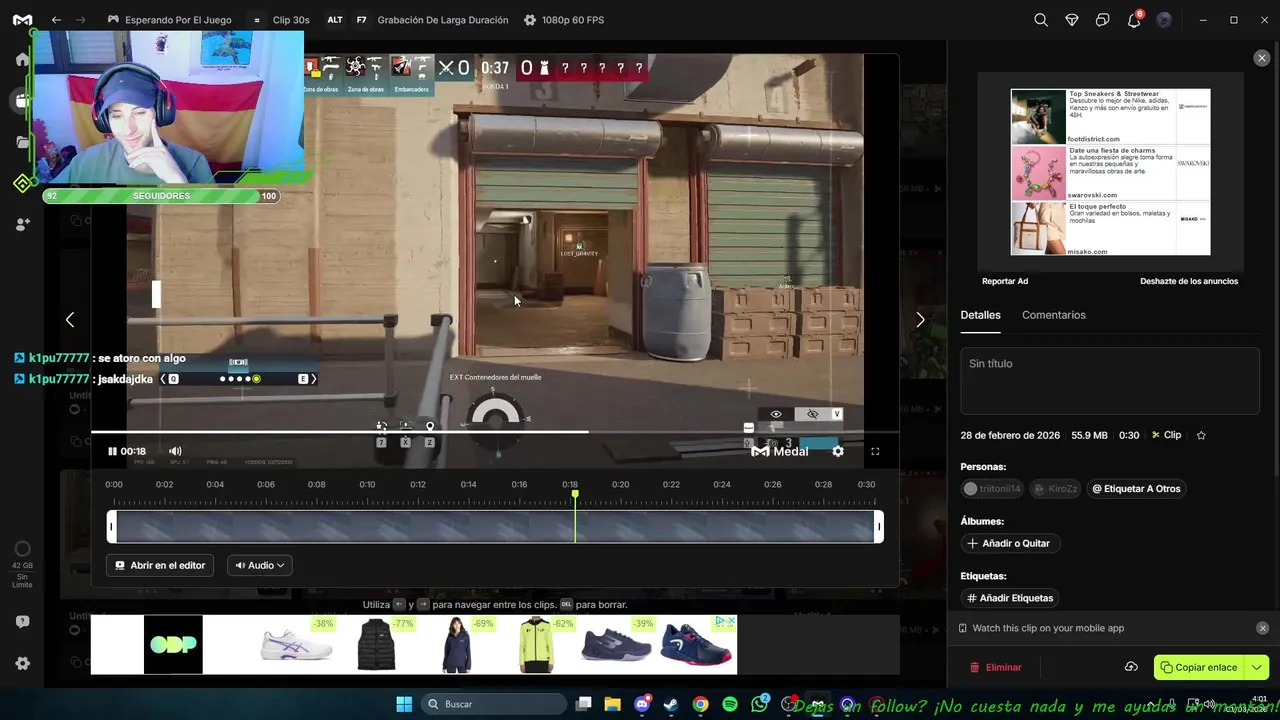This screenshot has width=1280, height=720.
Task: Open WhatsApp from the taskbar
Action: [759, 704]
